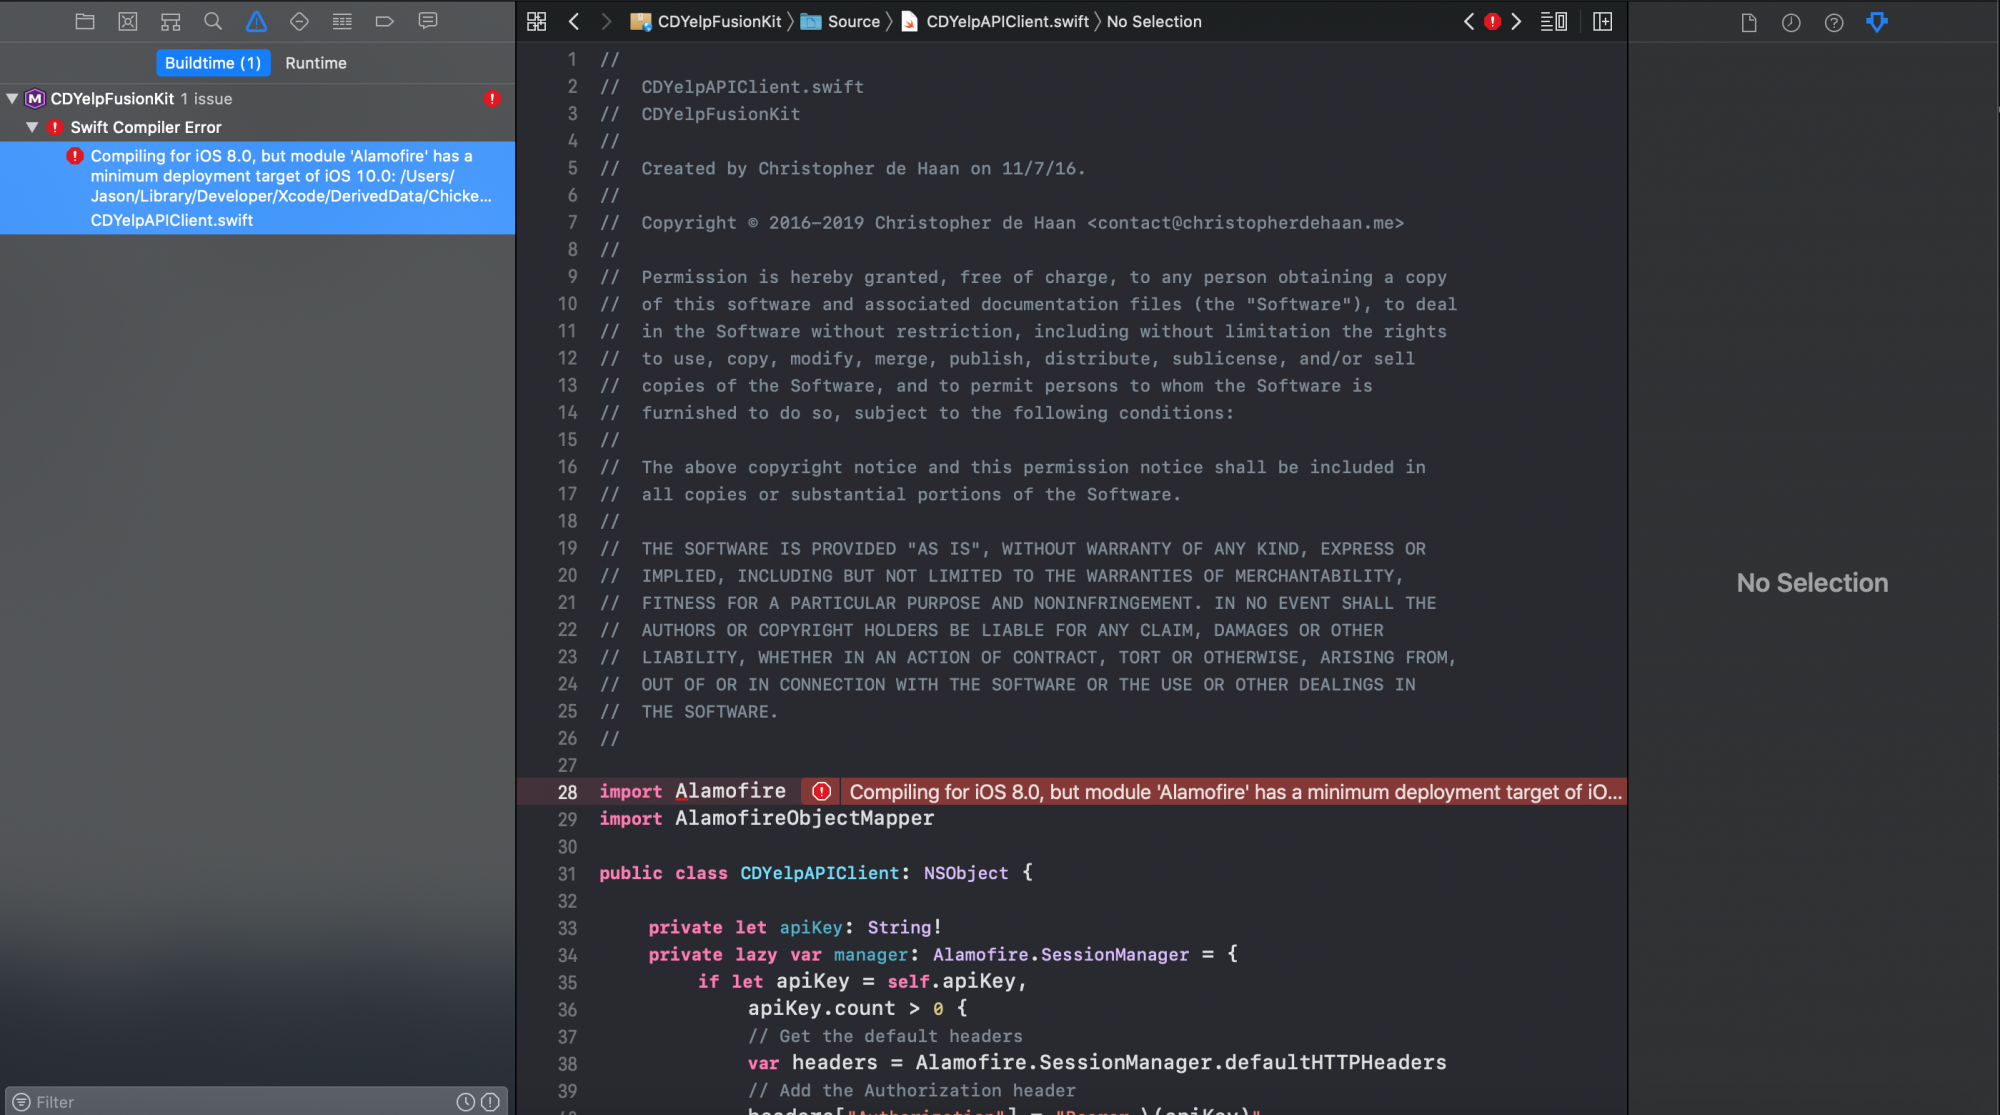2000x1115 pixels.
Task: Open the Find navigator magnifier icon
Action: [213, 21]
